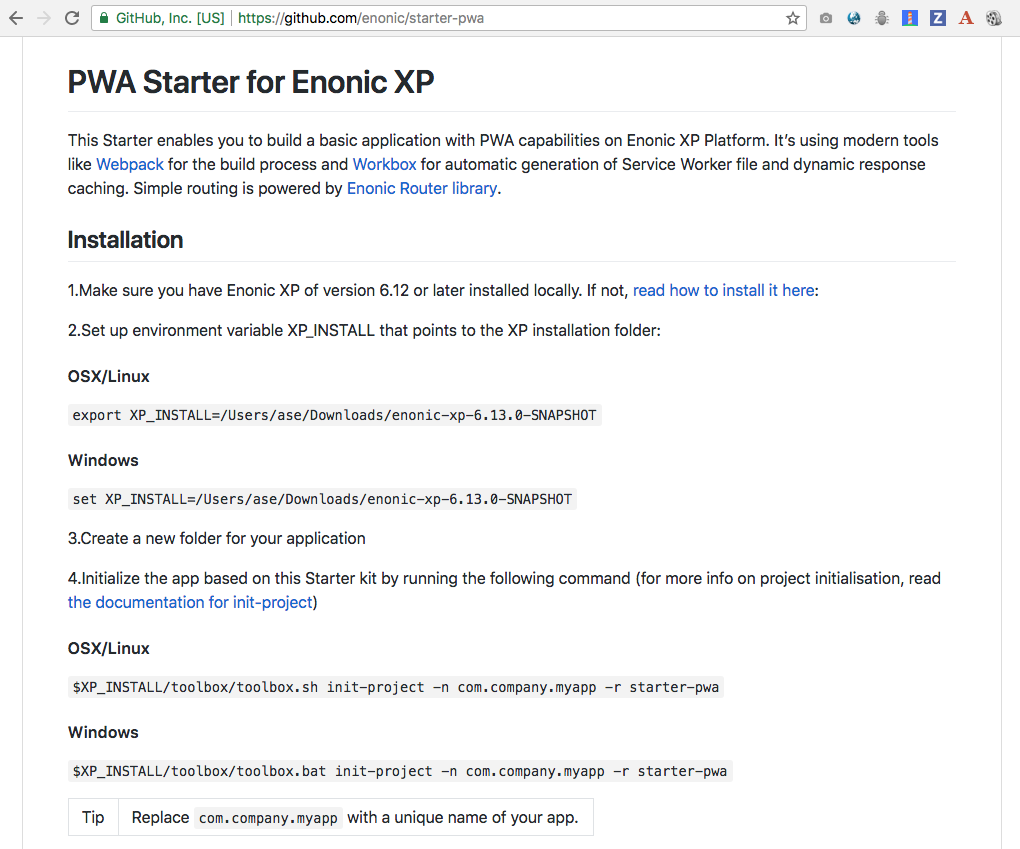1020x849 pixels.
Task: Click the browser forward arrow
Action: (x=44, y=18)
